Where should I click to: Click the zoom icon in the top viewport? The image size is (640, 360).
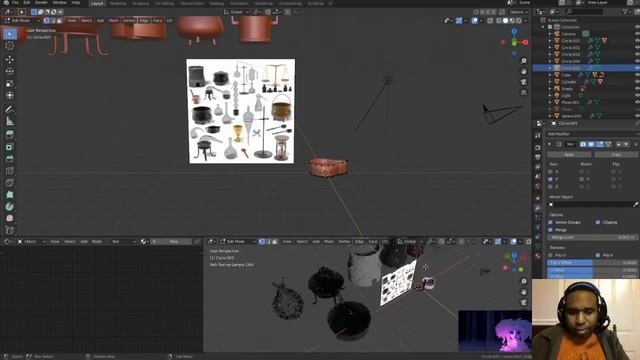click(x=524, y=61)
